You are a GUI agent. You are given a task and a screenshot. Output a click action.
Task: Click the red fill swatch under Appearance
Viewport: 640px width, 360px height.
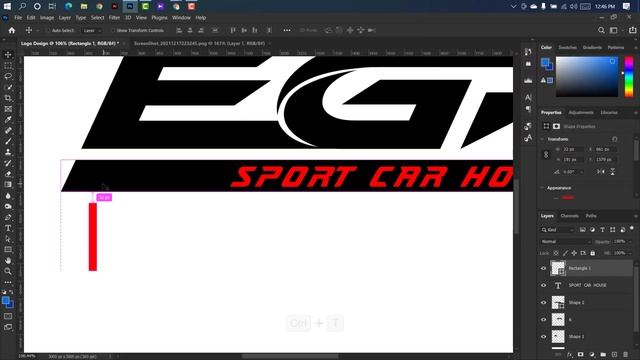[x=568, y=198]
